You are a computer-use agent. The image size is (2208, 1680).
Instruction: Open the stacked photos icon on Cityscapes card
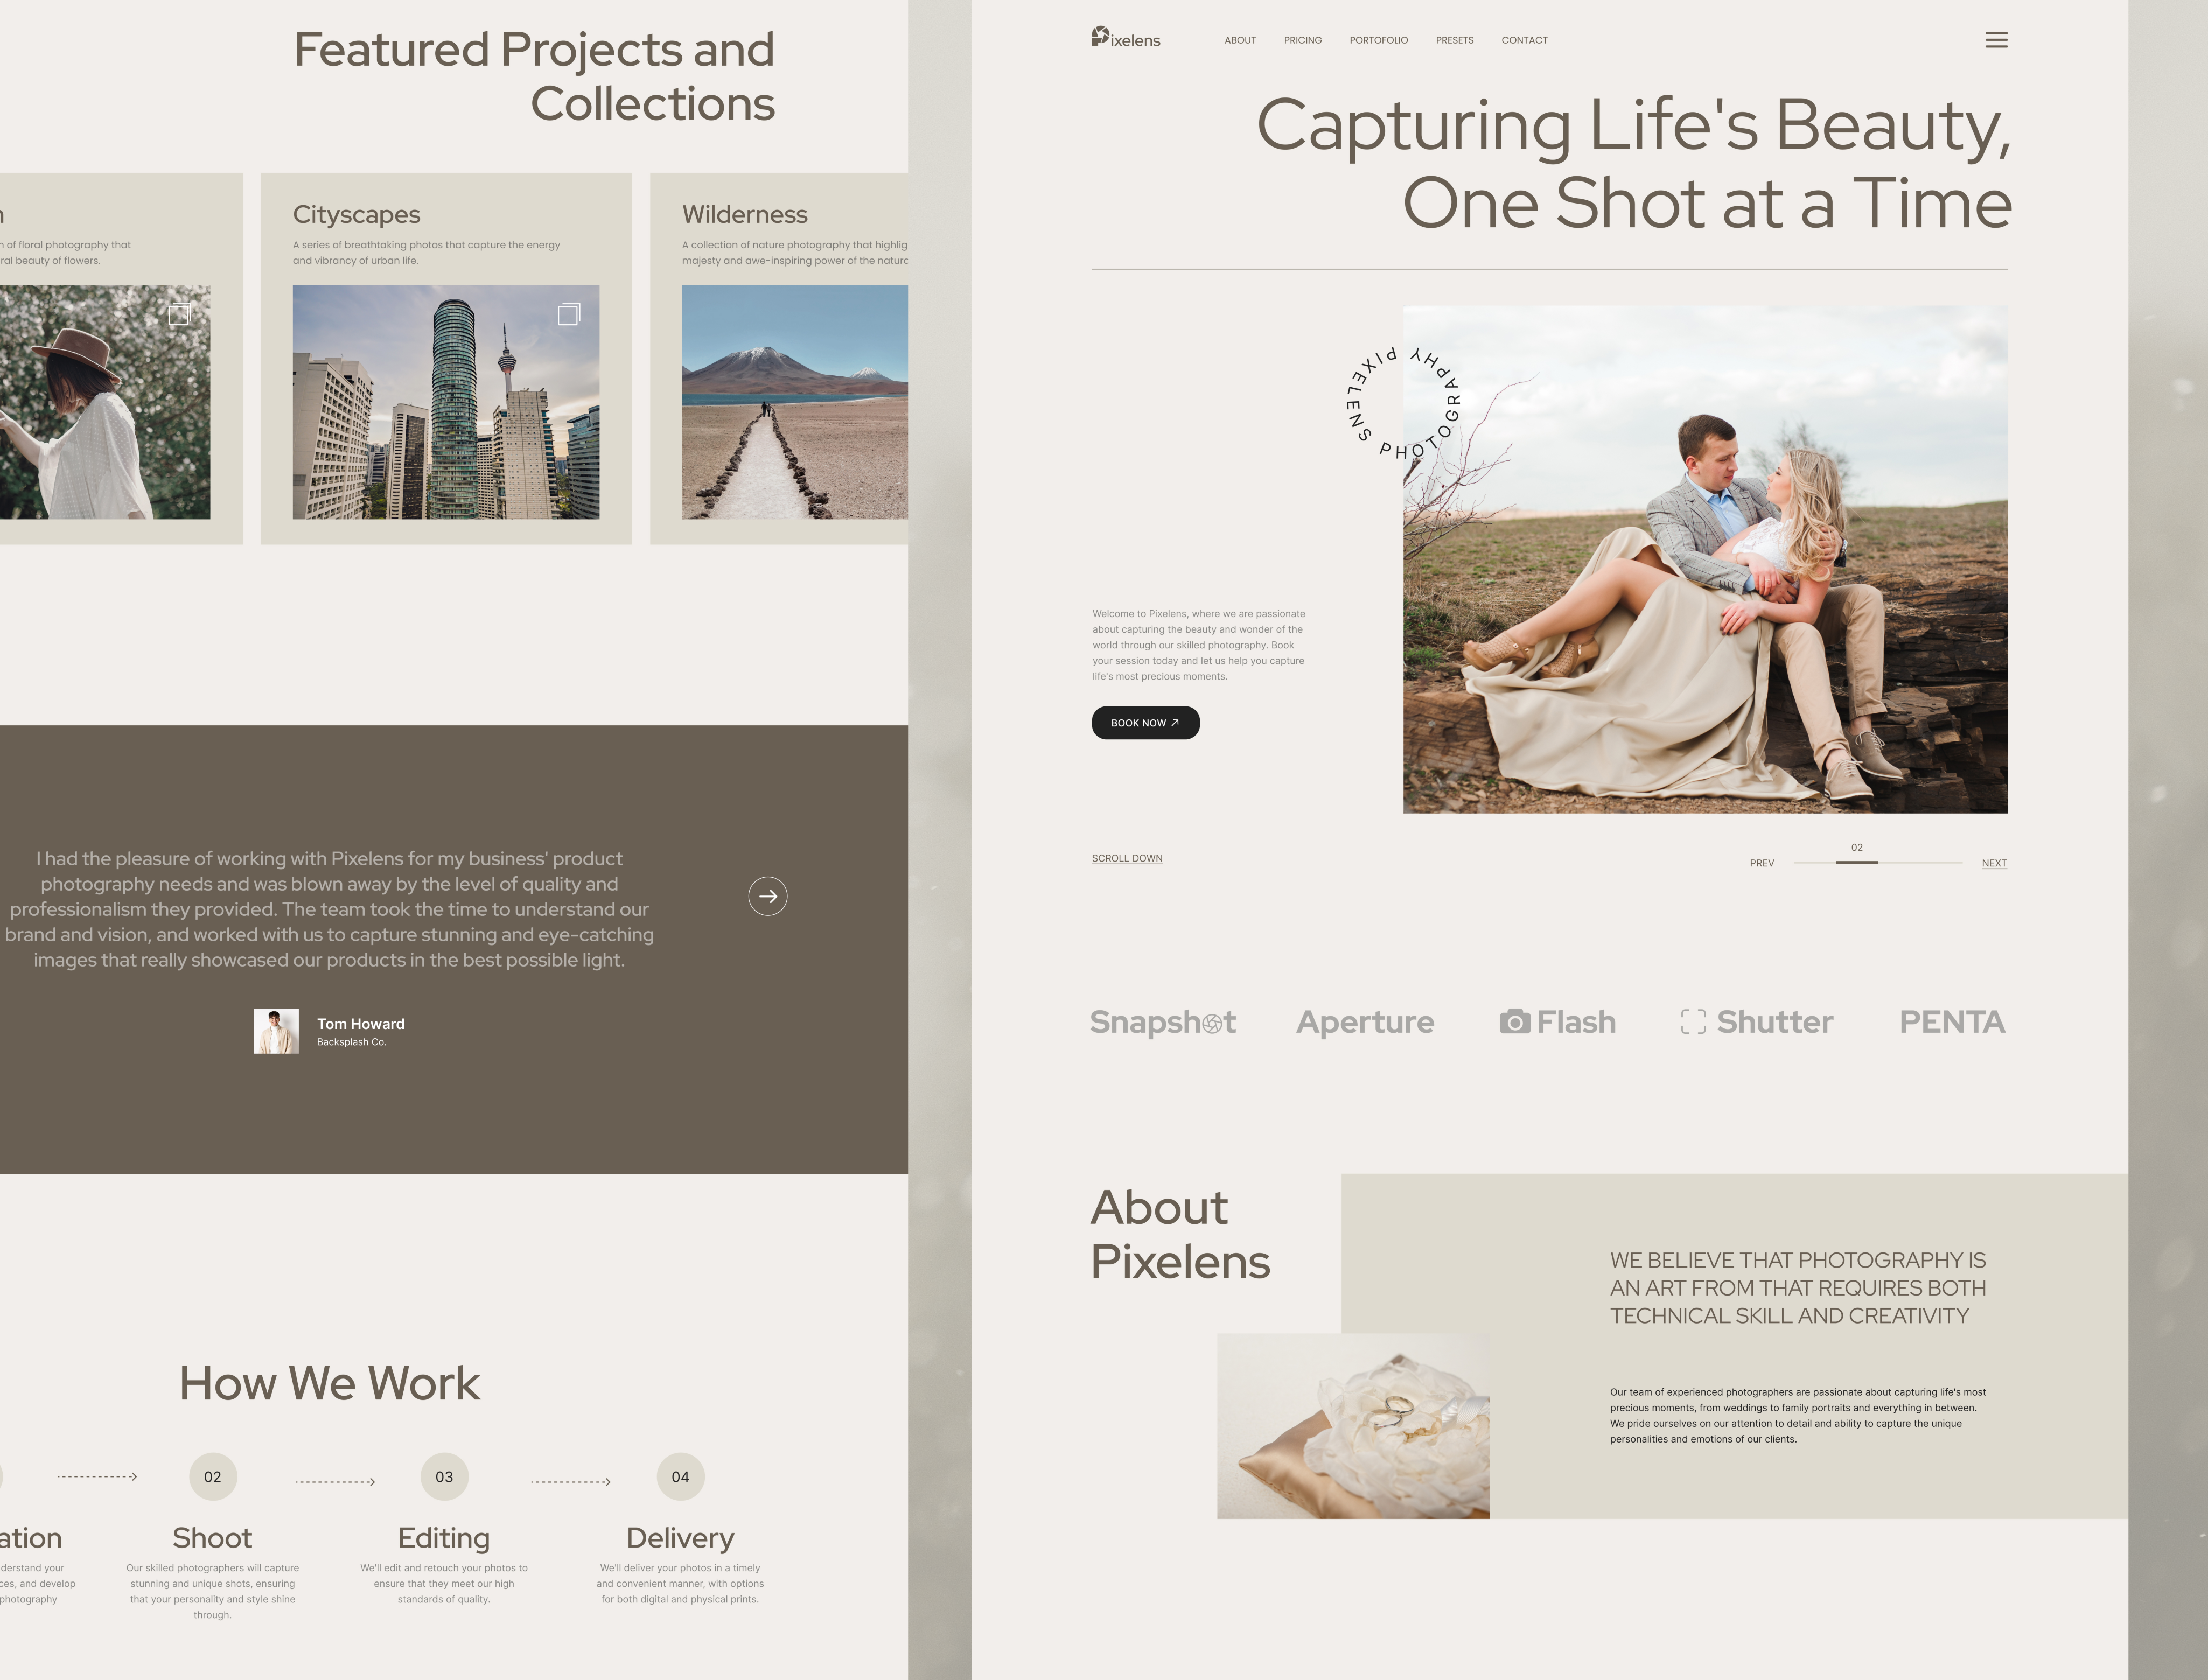pos(569,313)
